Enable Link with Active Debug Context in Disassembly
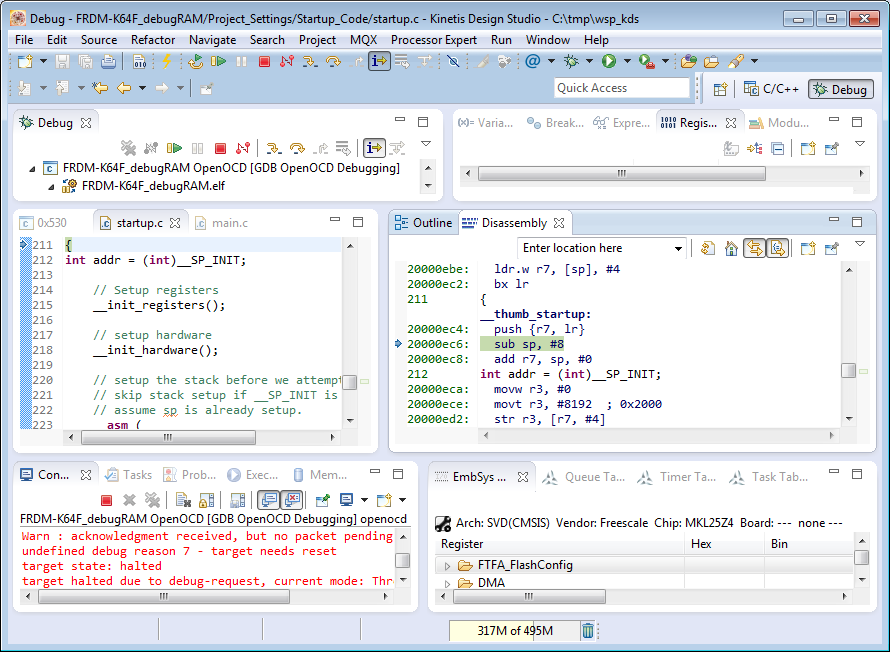The width and height of the screenshot is (890, 652). tap(755, 247)
